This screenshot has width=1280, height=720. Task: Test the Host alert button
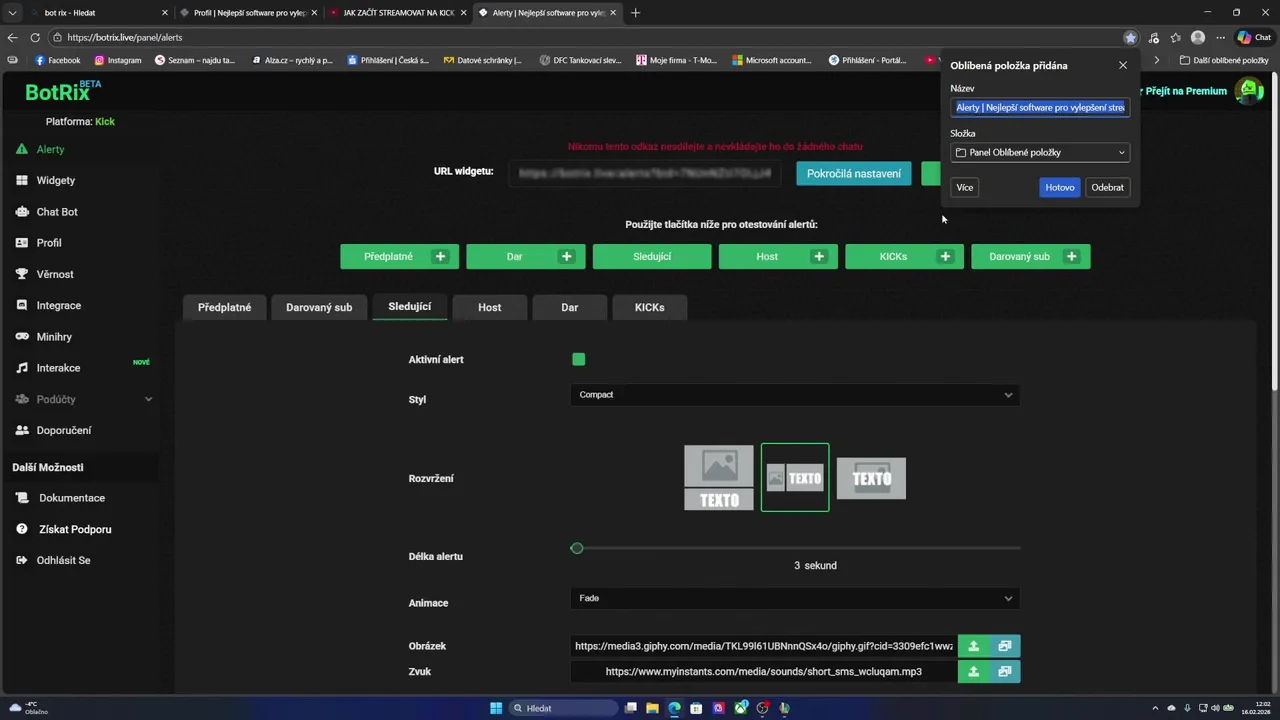778,257
